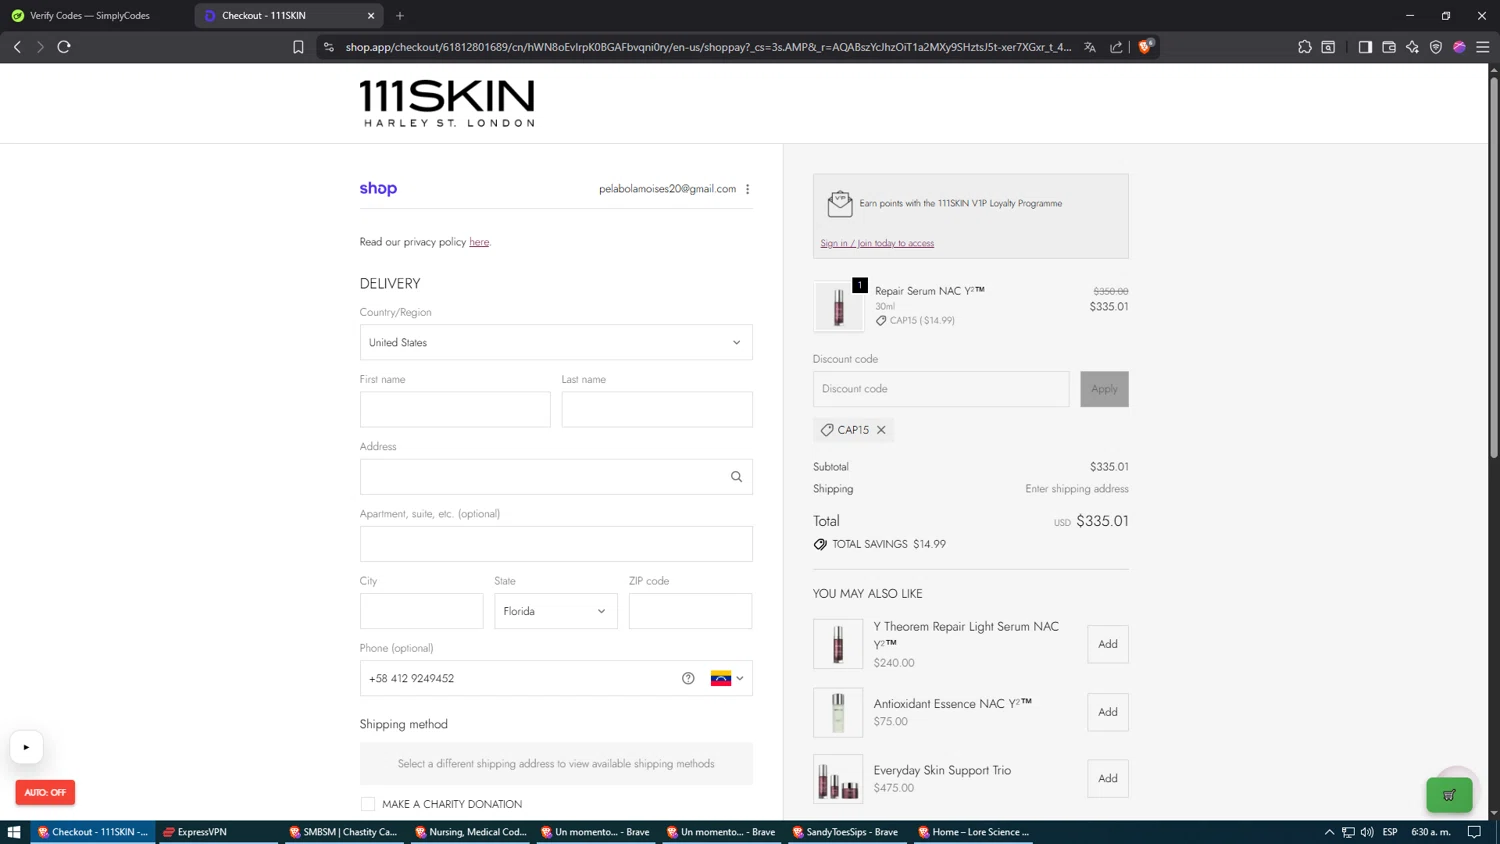Switch to SMBSM Chastity taskbar window
The height and width of the screenshot is (844, 1500).
tap(343, 832)
